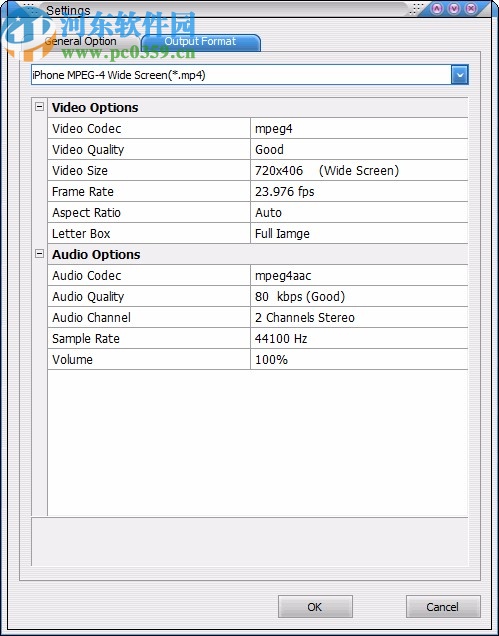Select the Aspect Ratio label cell
The image size is (499, 636).
point(149,213)
